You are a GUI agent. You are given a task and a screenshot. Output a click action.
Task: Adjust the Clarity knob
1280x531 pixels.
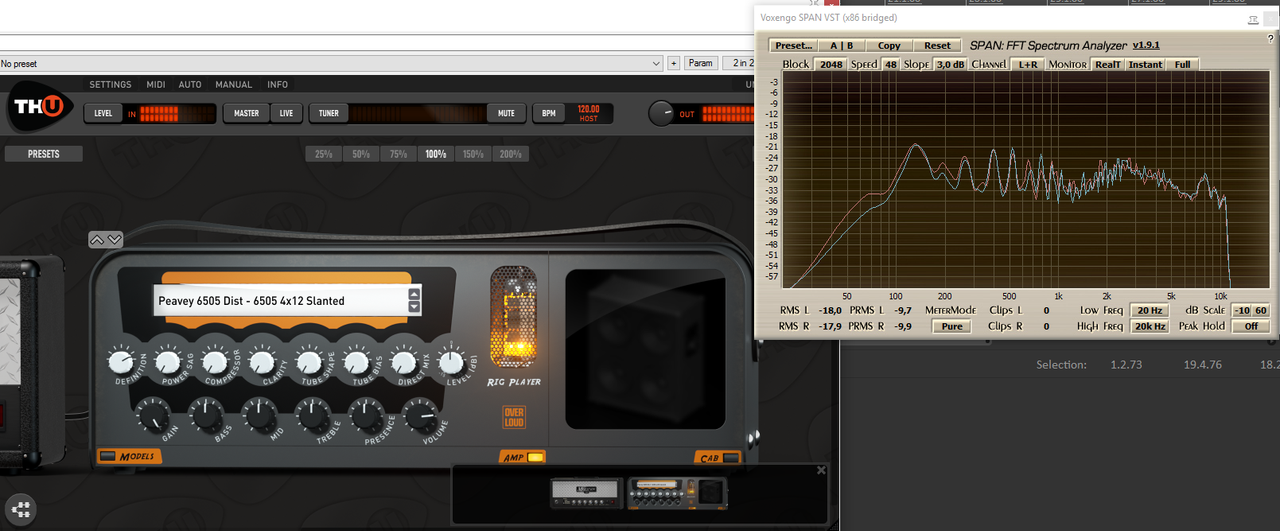point(262,361)
